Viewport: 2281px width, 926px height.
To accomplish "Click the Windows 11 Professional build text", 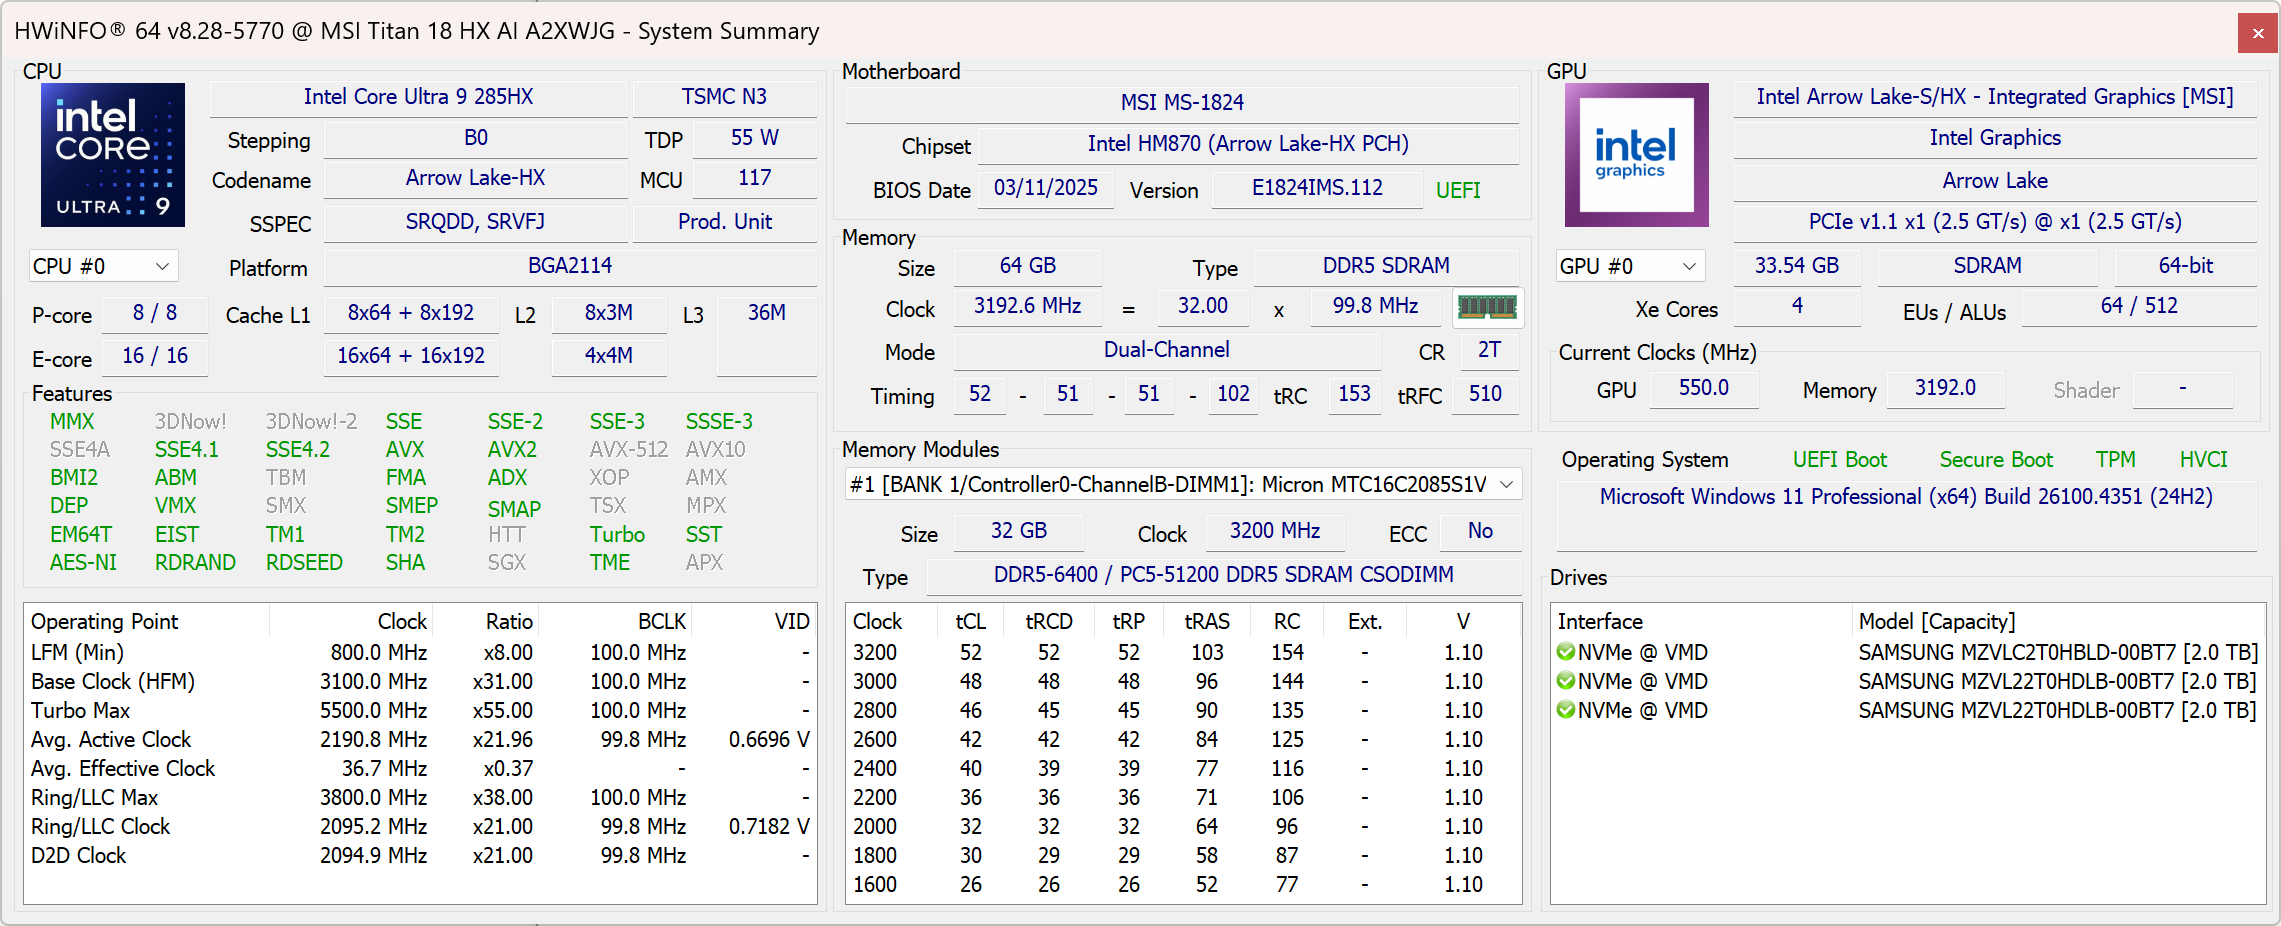I will [1906, 497].
